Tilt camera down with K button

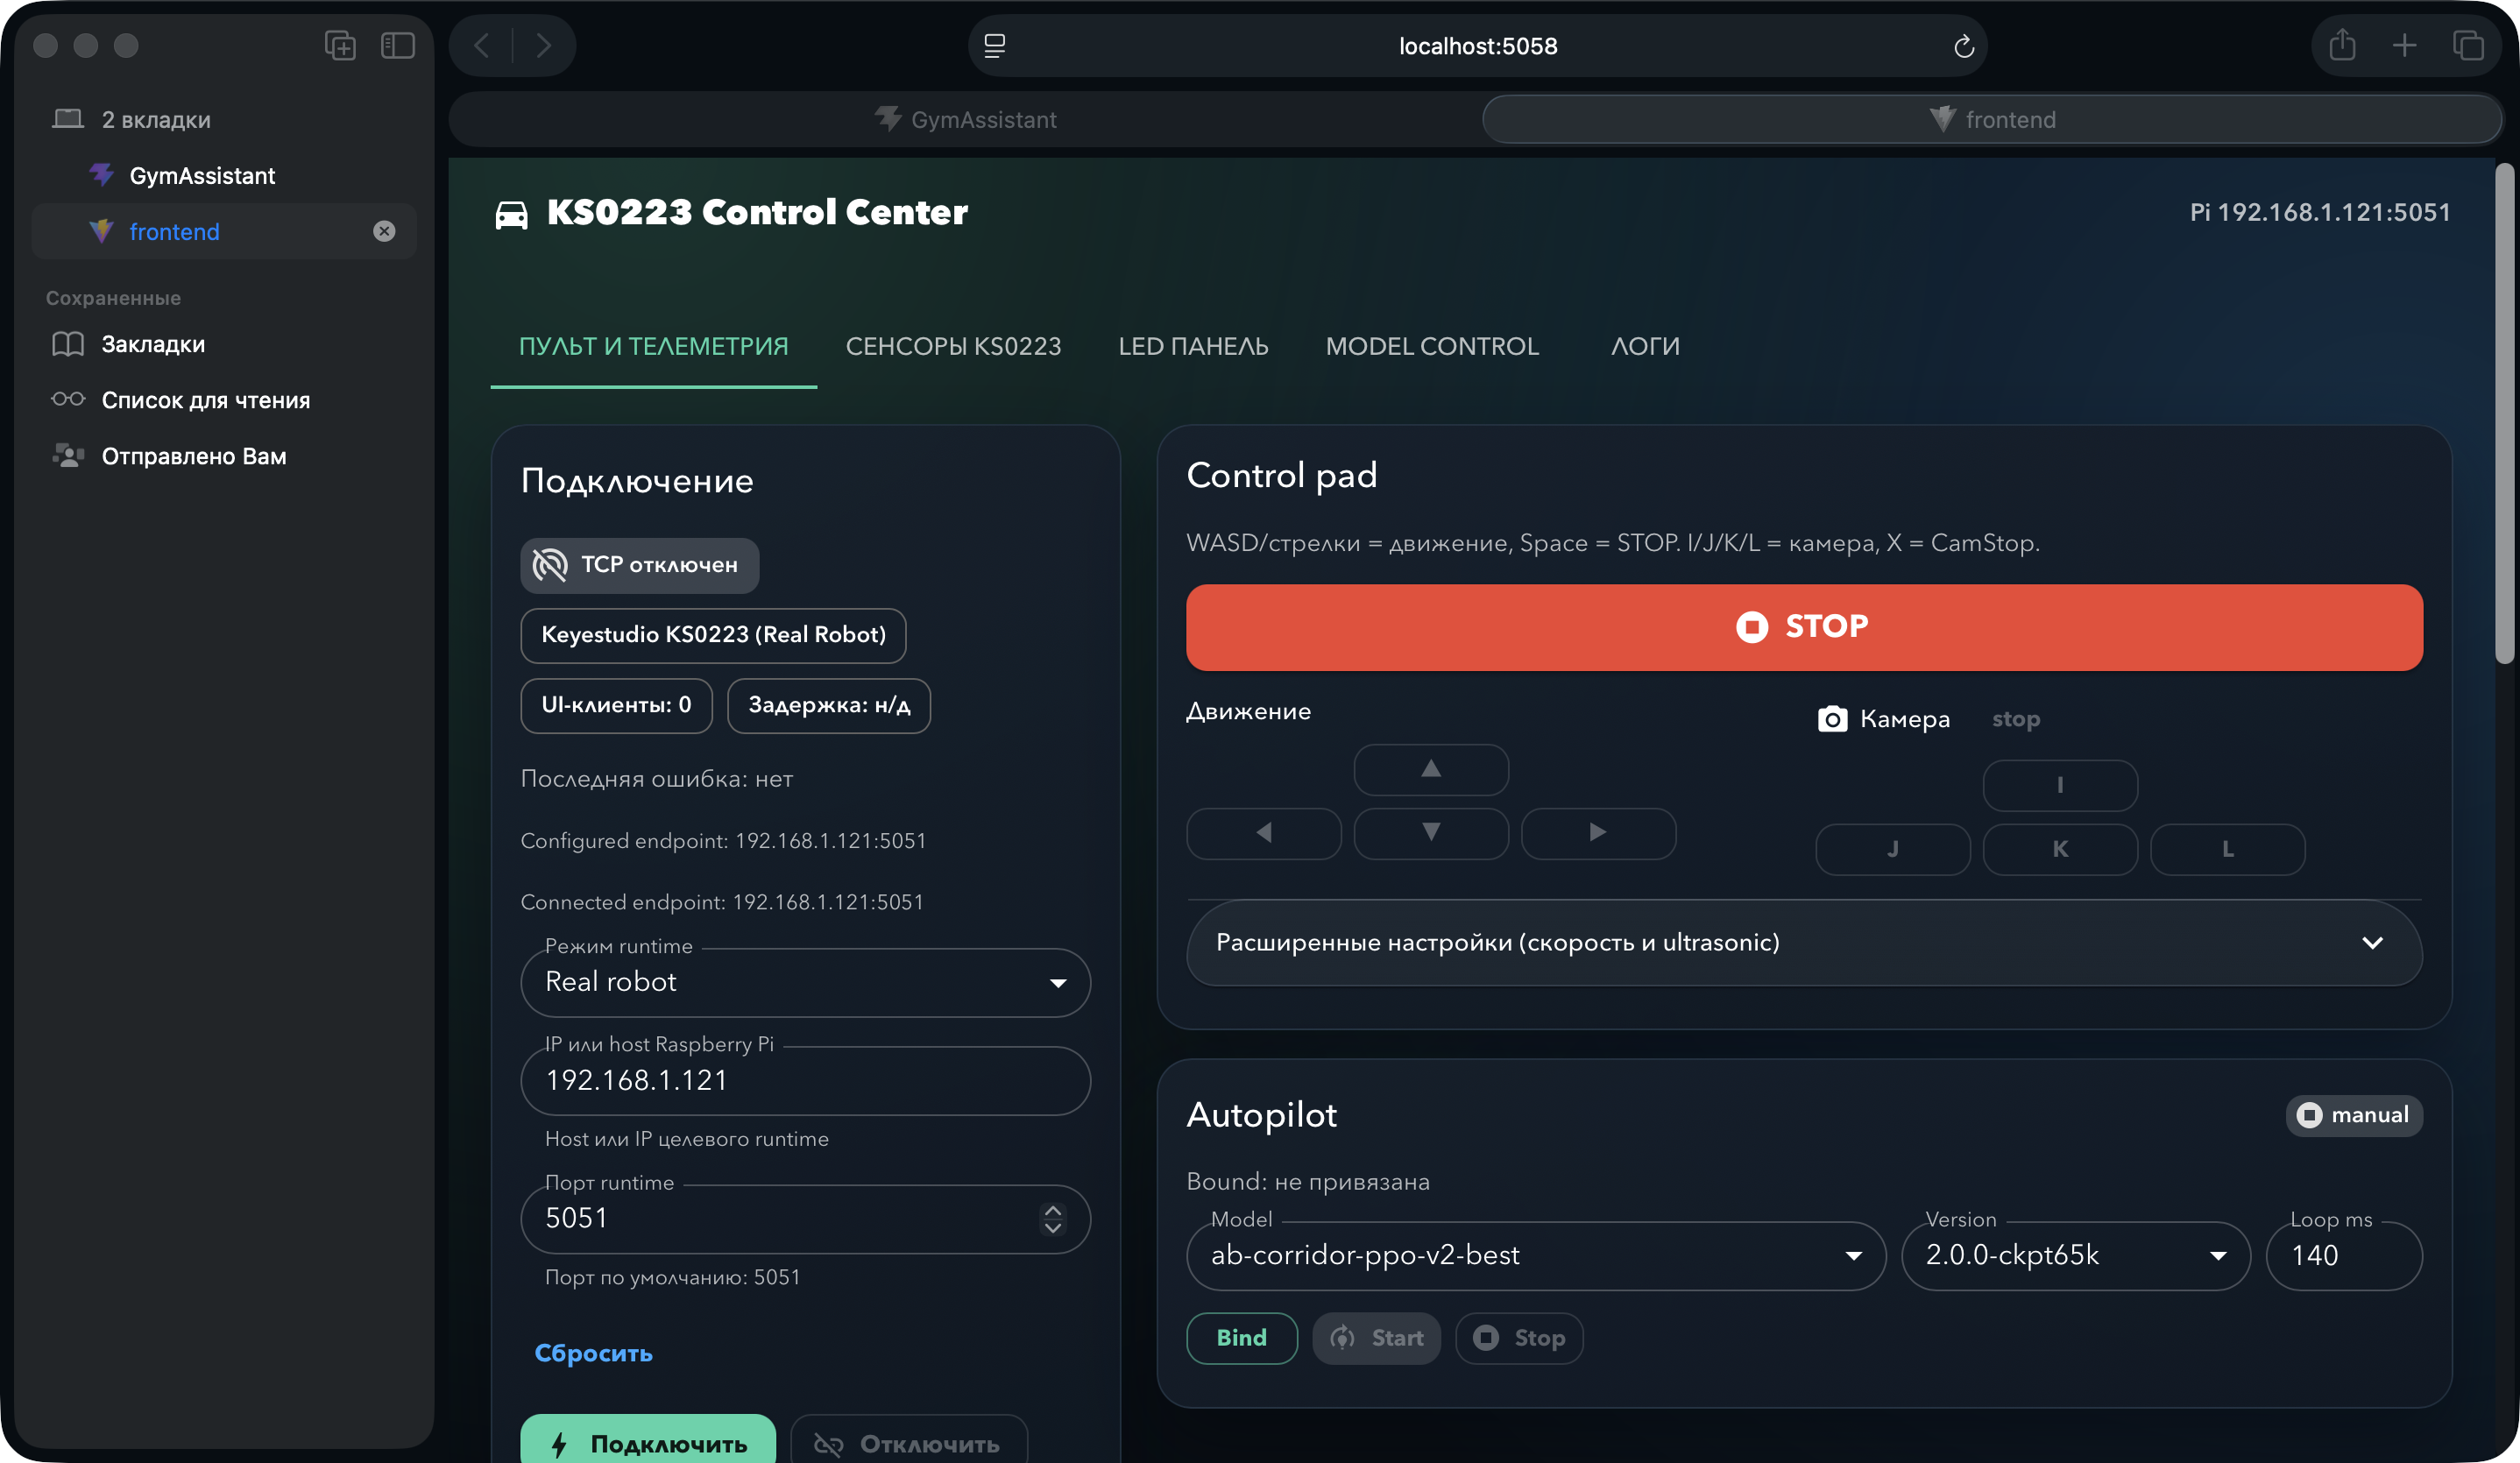click(x=2060, y=849)
